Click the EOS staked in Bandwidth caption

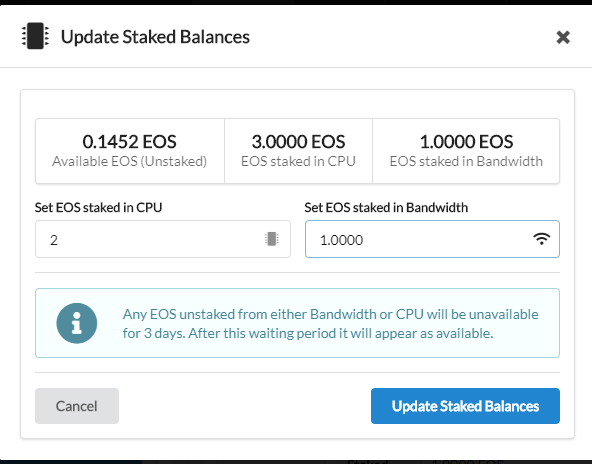click(466, 161)
